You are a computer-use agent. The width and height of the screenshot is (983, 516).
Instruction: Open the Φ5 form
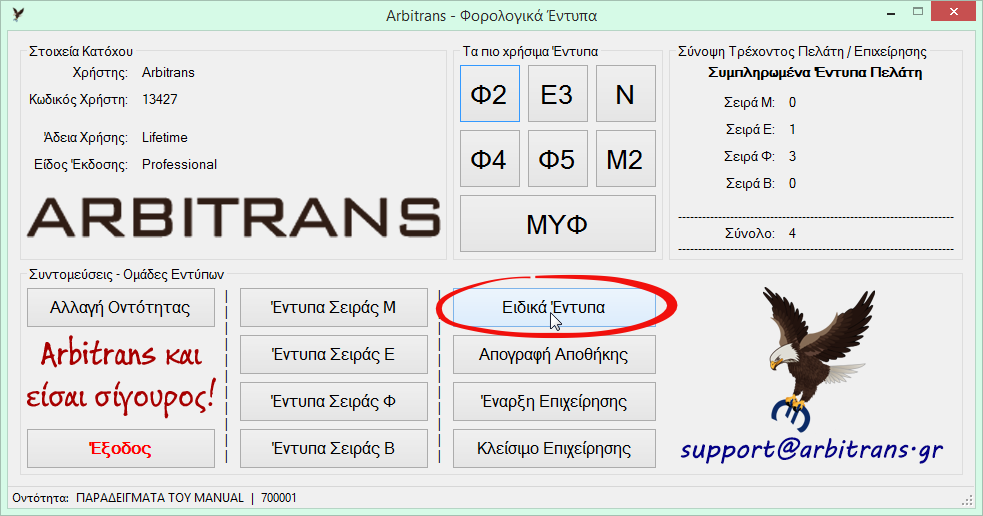[x=557, y=159]
